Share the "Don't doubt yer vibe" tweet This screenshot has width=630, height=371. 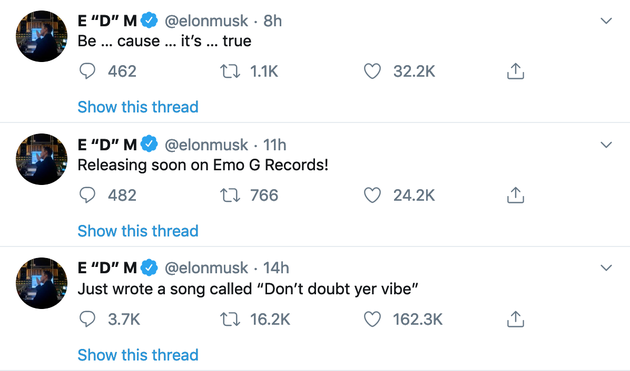[x=515, y=319]
